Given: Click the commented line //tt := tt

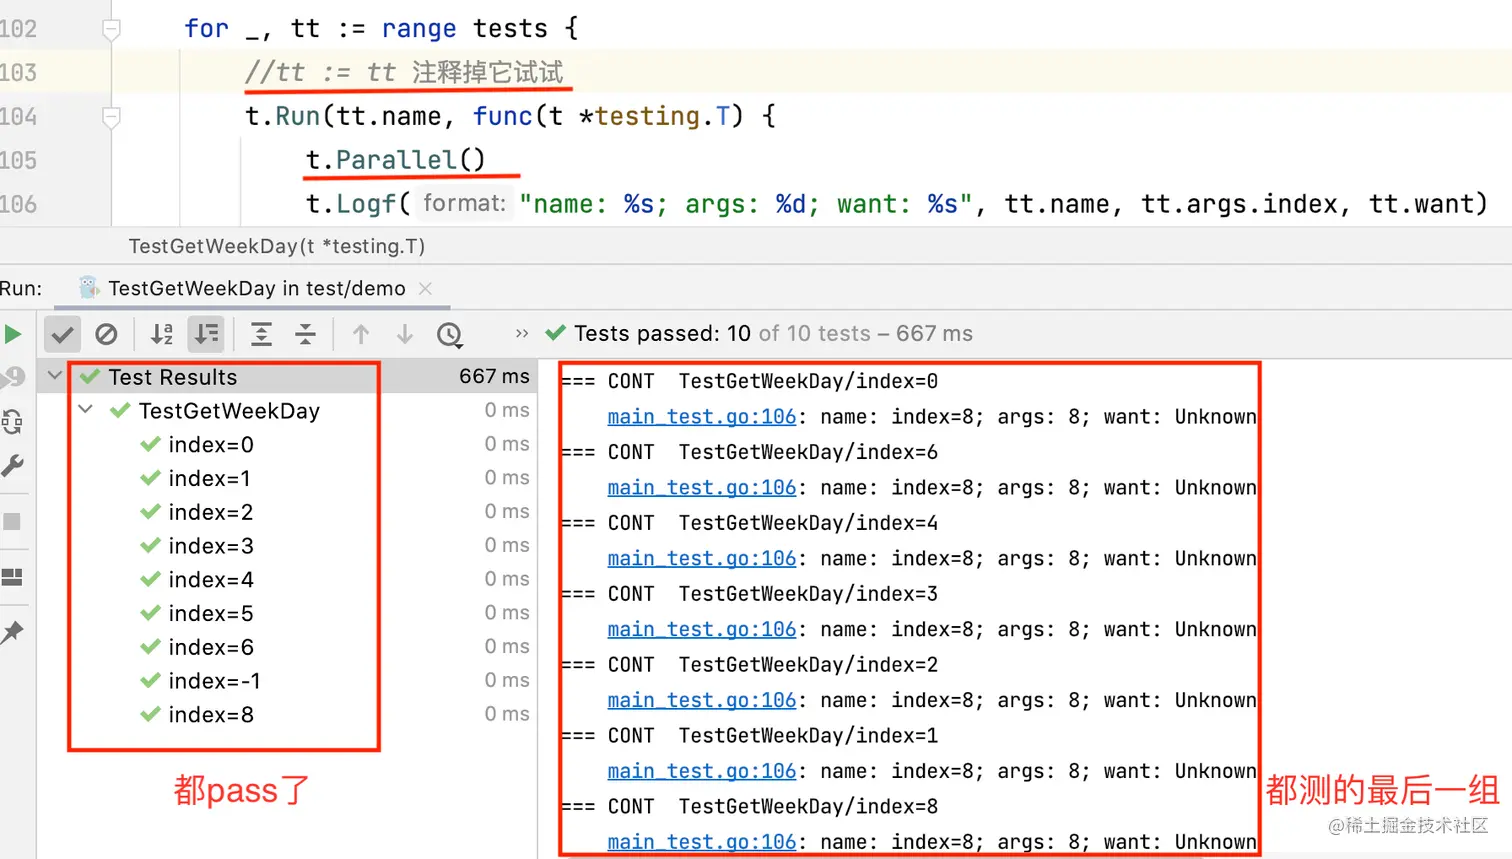Looking at the screenshot, I should (x=404, y=73).
